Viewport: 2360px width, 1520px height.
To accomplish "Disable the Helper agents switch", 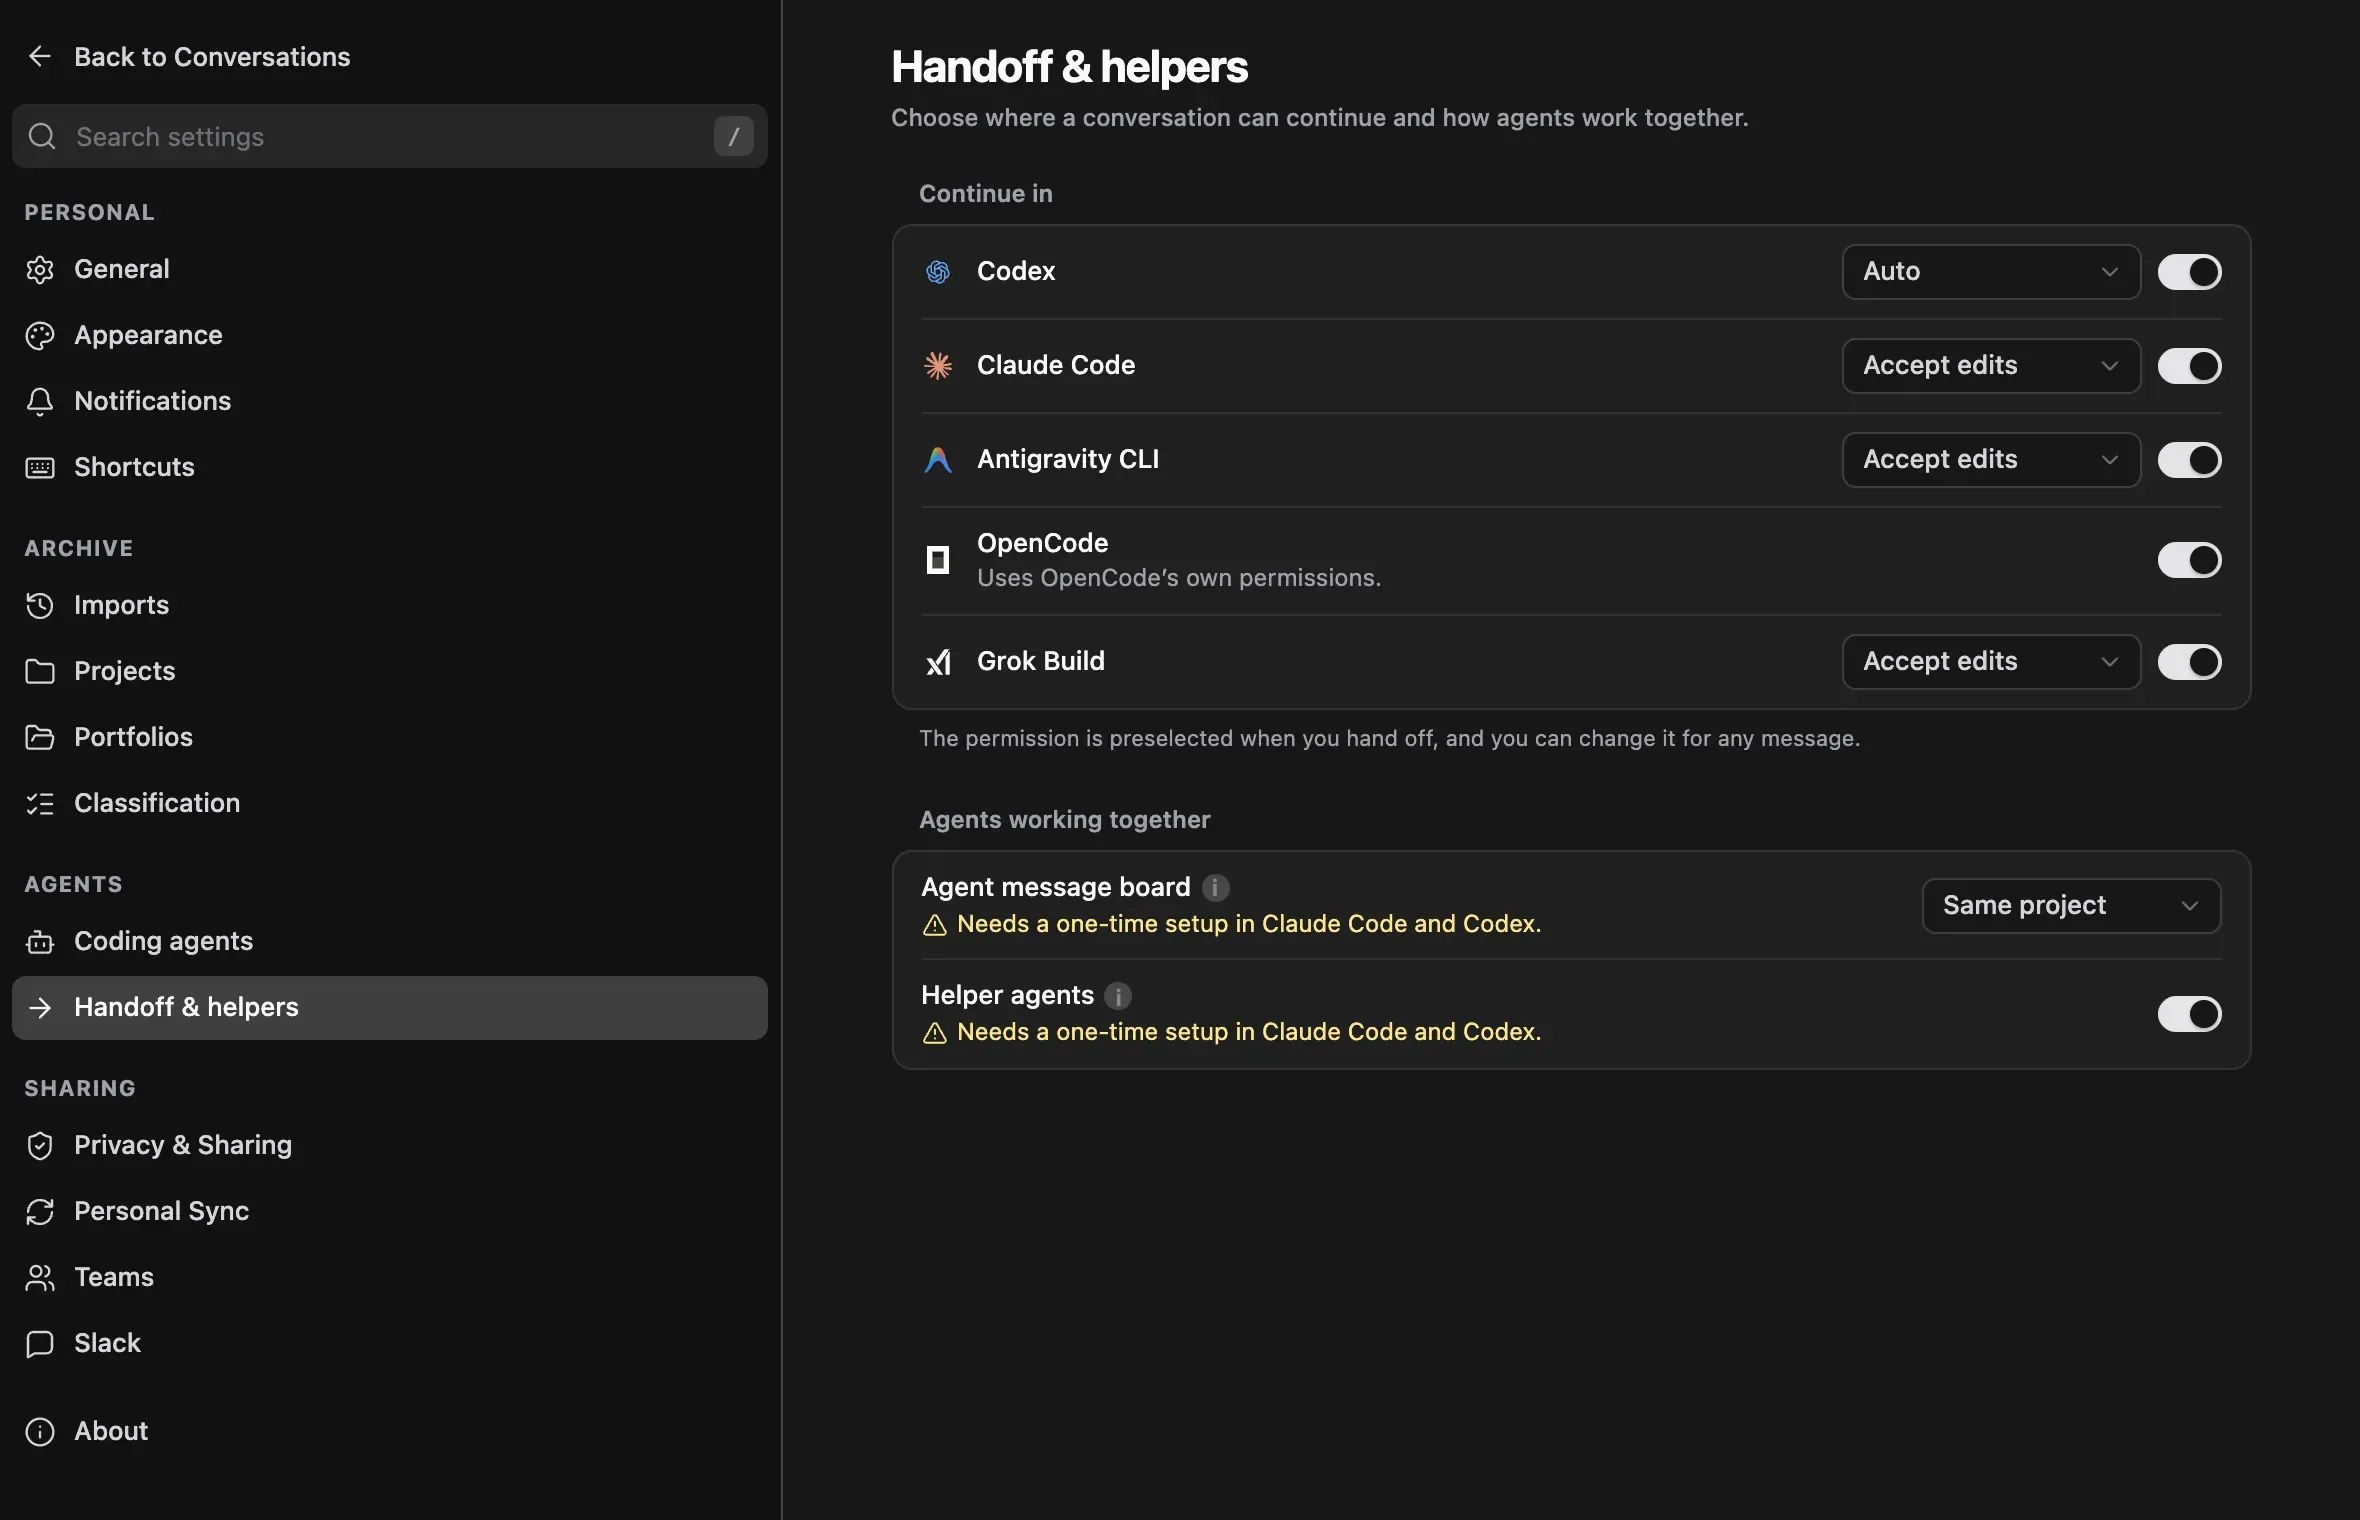I will 2189,1013.
